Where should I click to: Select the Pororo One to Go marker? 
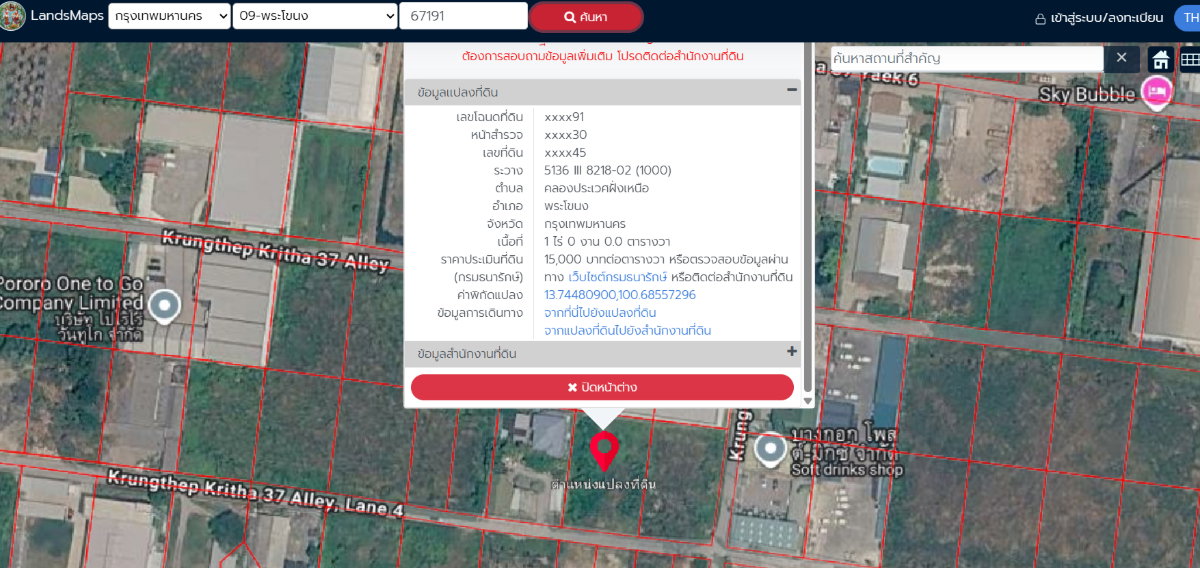[163, 306]
